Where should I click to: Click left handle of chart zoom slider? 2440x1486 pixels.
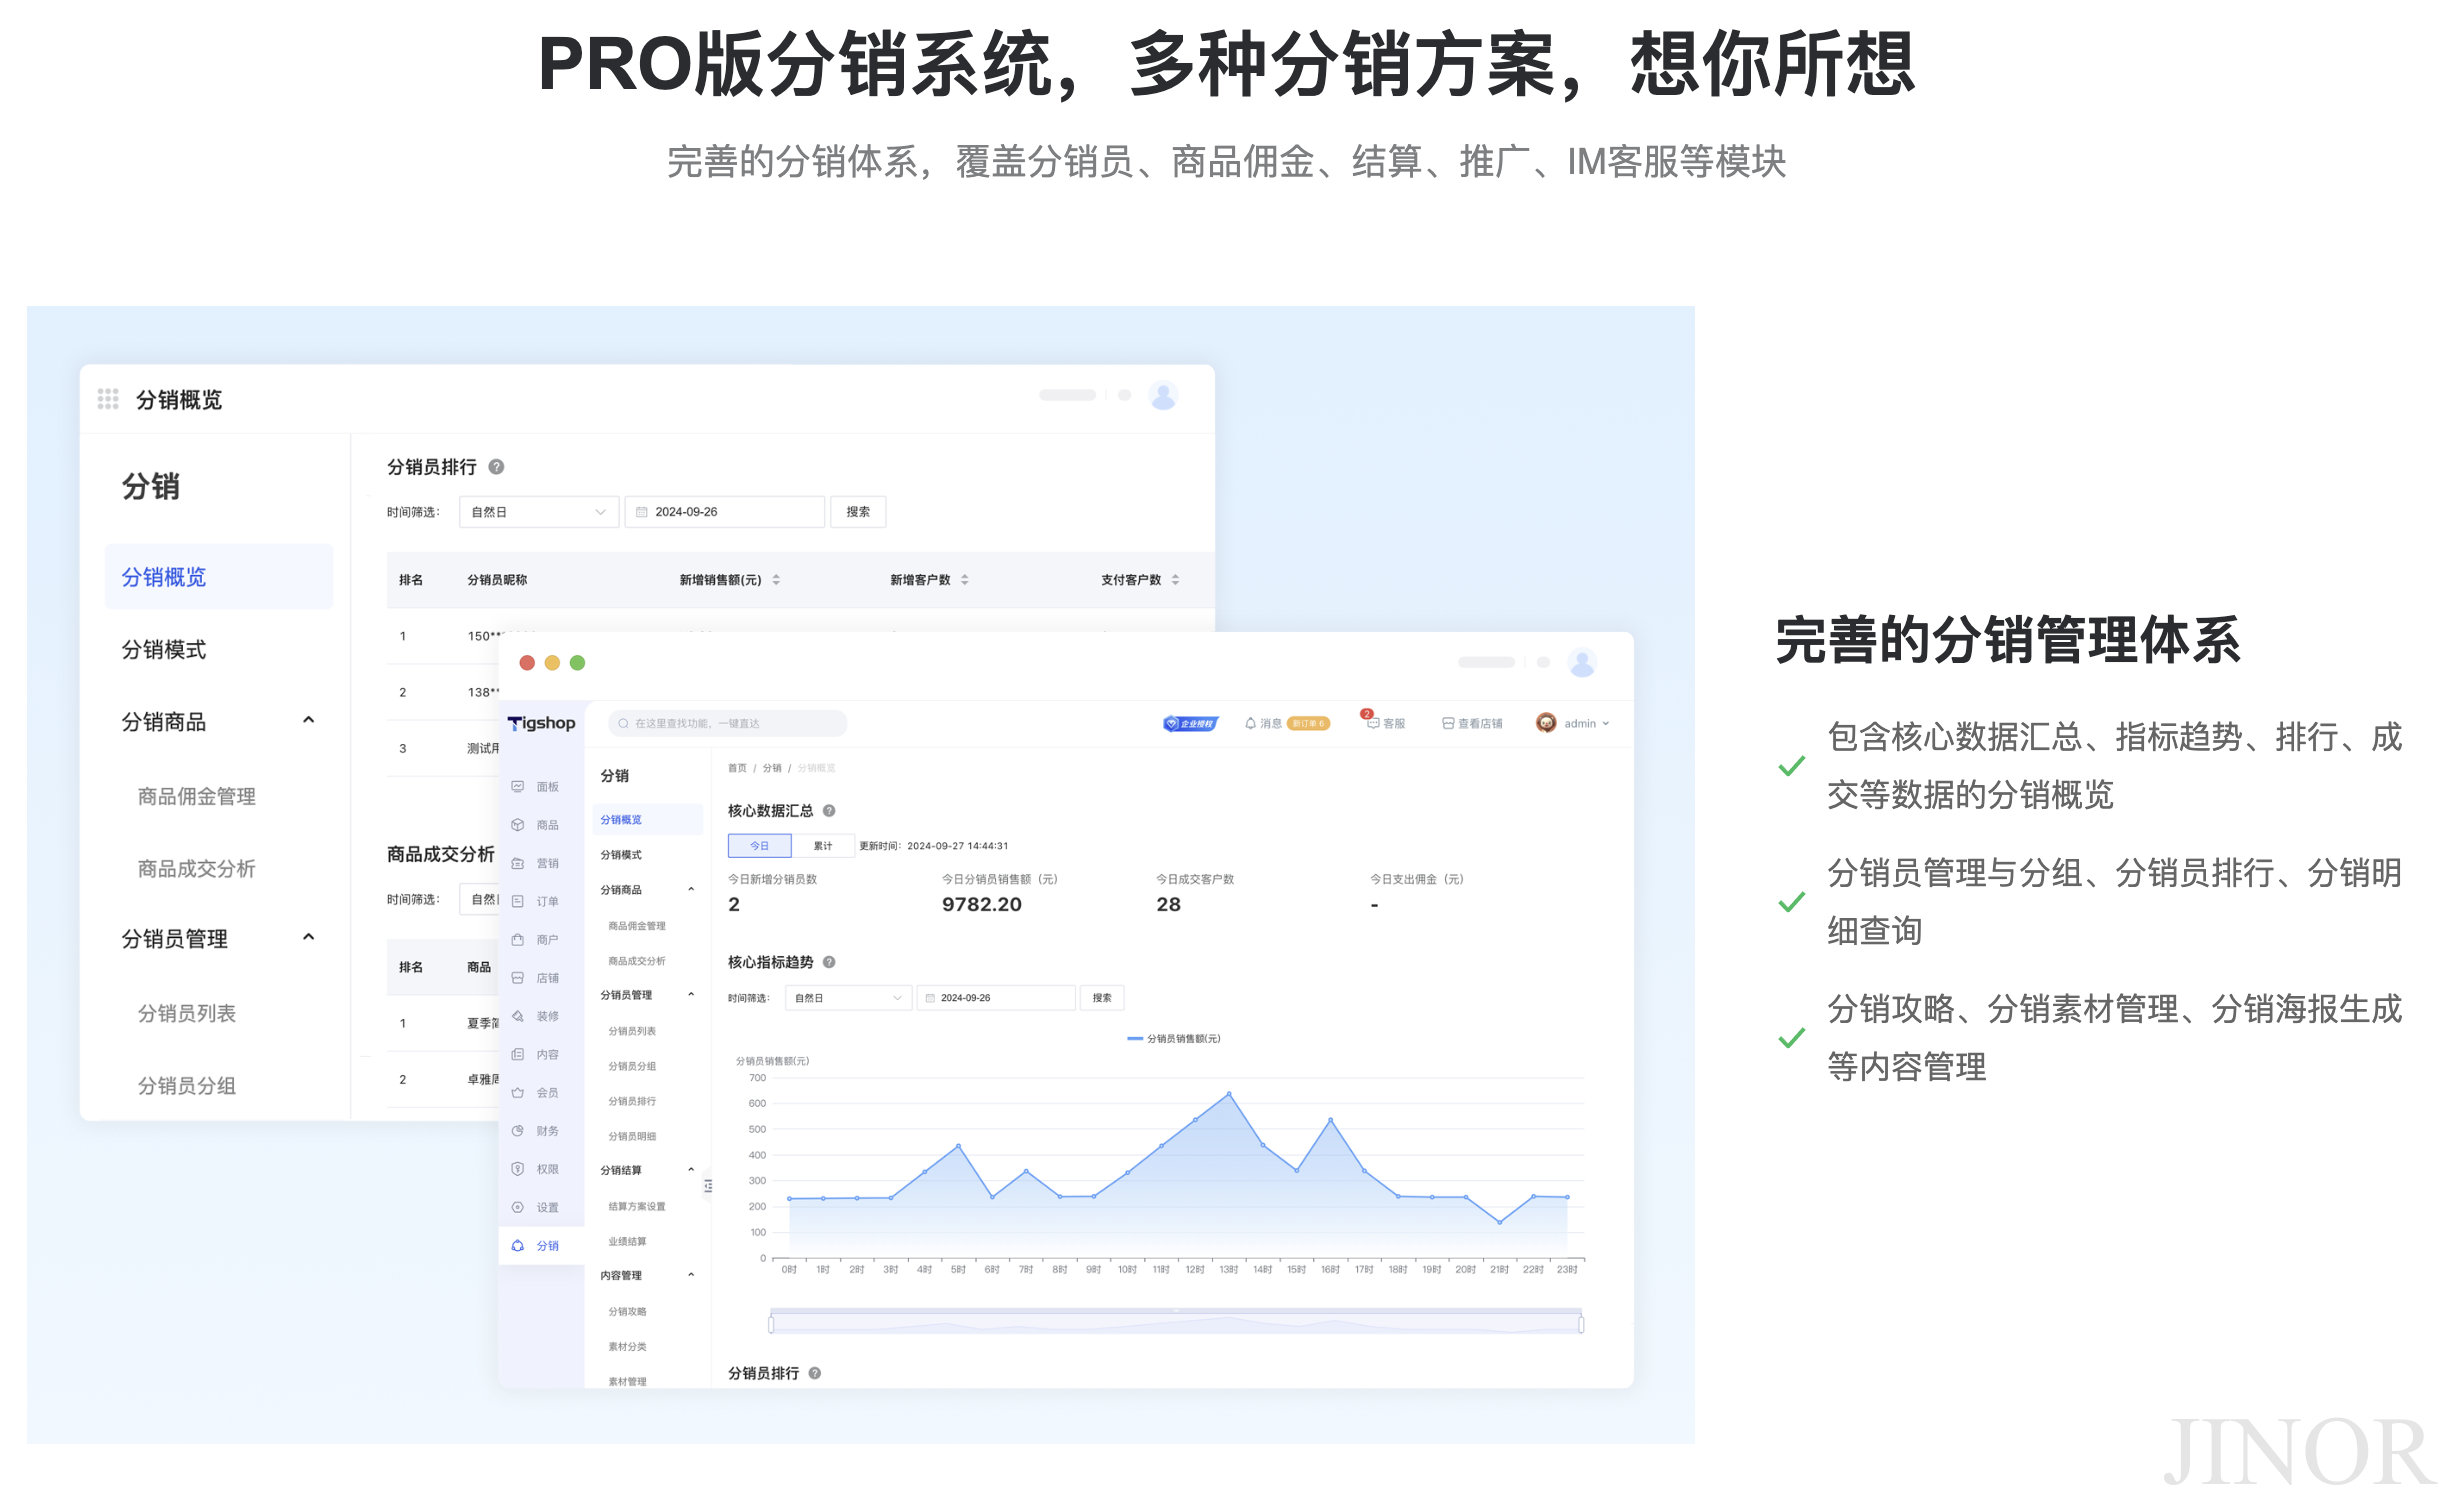[x=771, y=1324]
